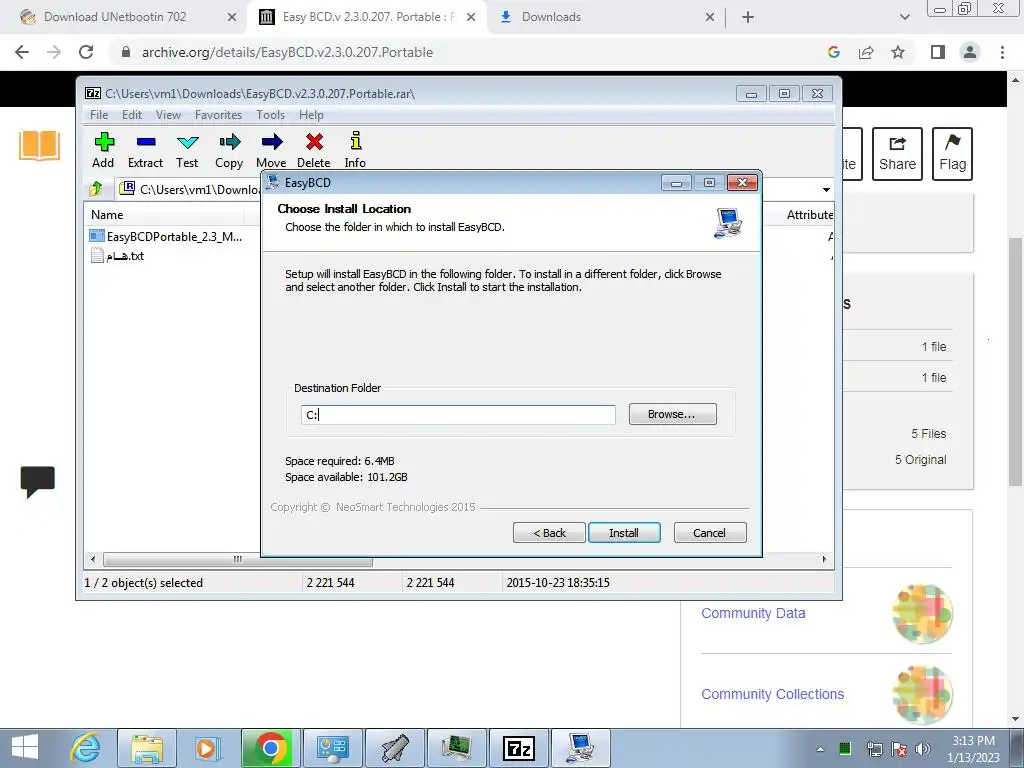
Task: Click the 7-Zip taskbar icon
Action: (x=519, y=748)
